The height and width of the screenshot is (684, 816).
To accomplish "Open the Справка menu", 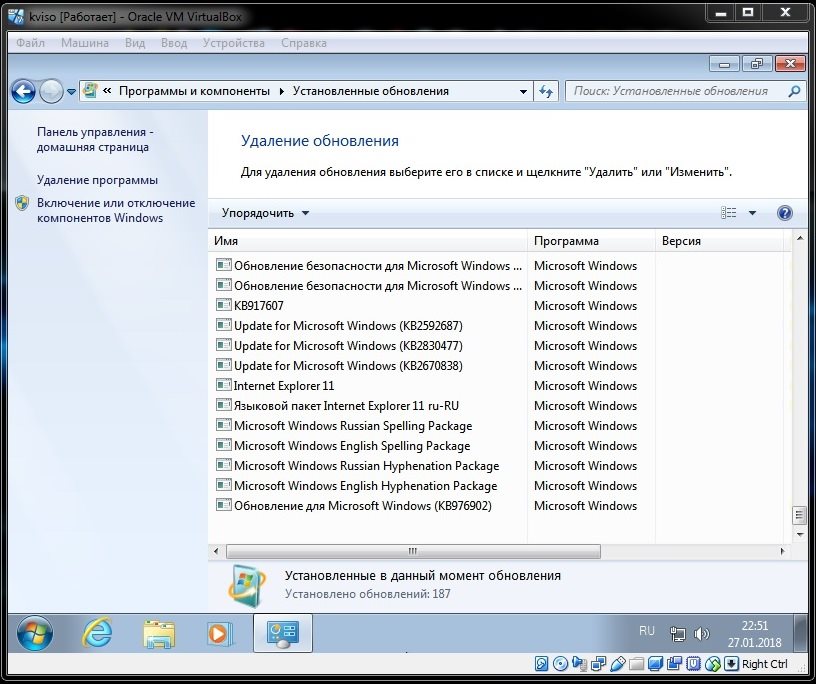I will 304,43.
